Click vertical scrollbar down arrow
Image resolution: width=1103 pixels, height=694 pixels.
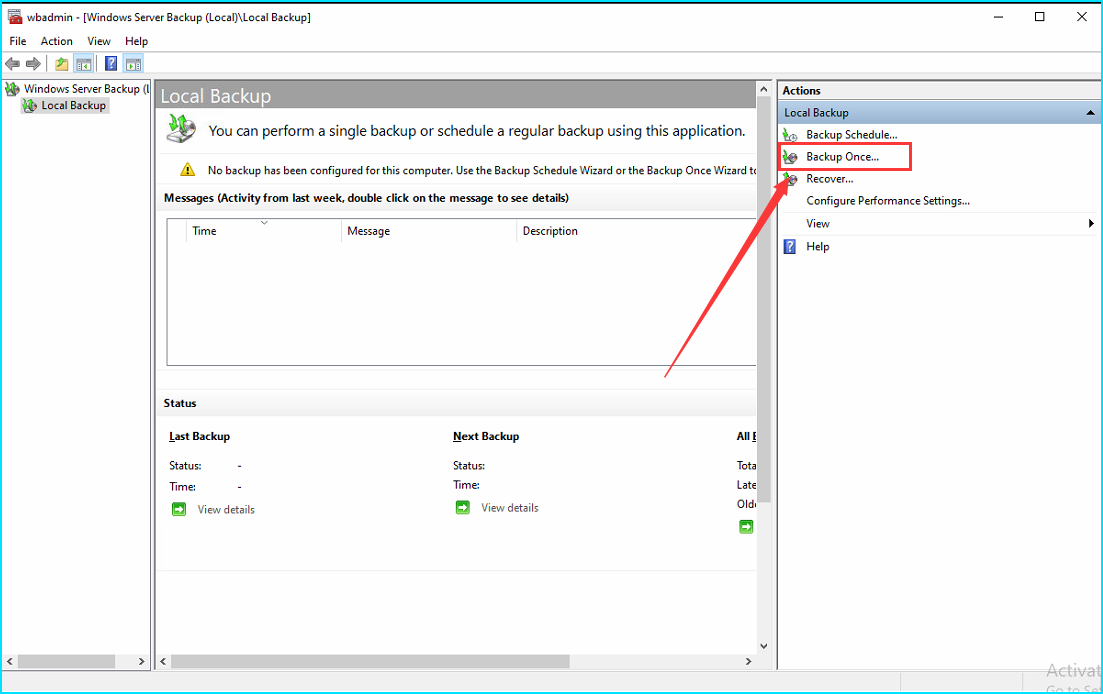764,646
